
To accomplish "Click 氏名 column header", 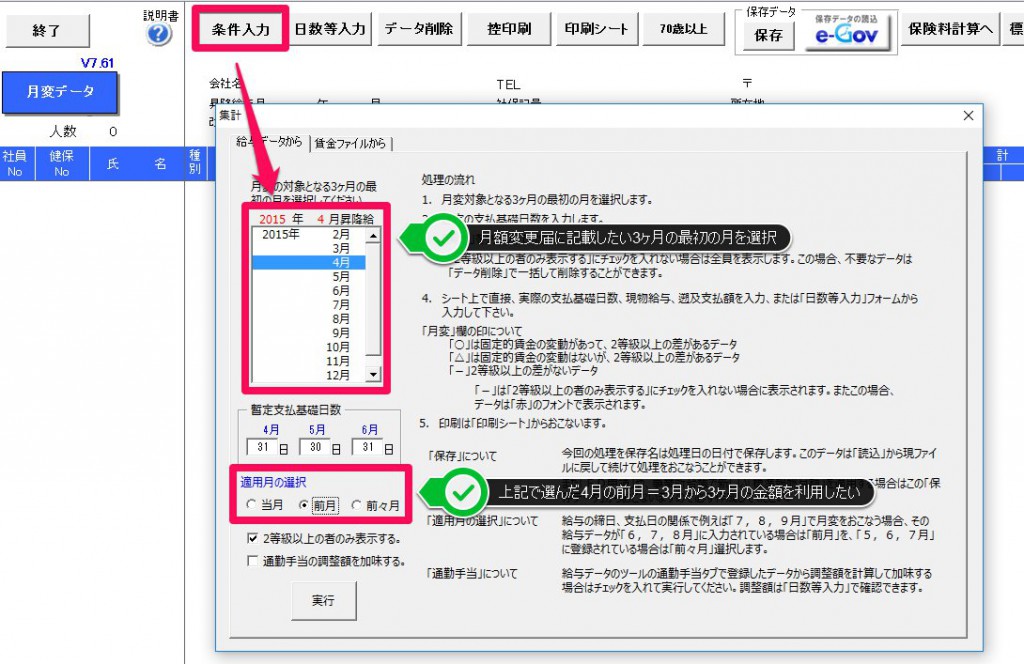I will pyautogui.click(x=137, y=164).
